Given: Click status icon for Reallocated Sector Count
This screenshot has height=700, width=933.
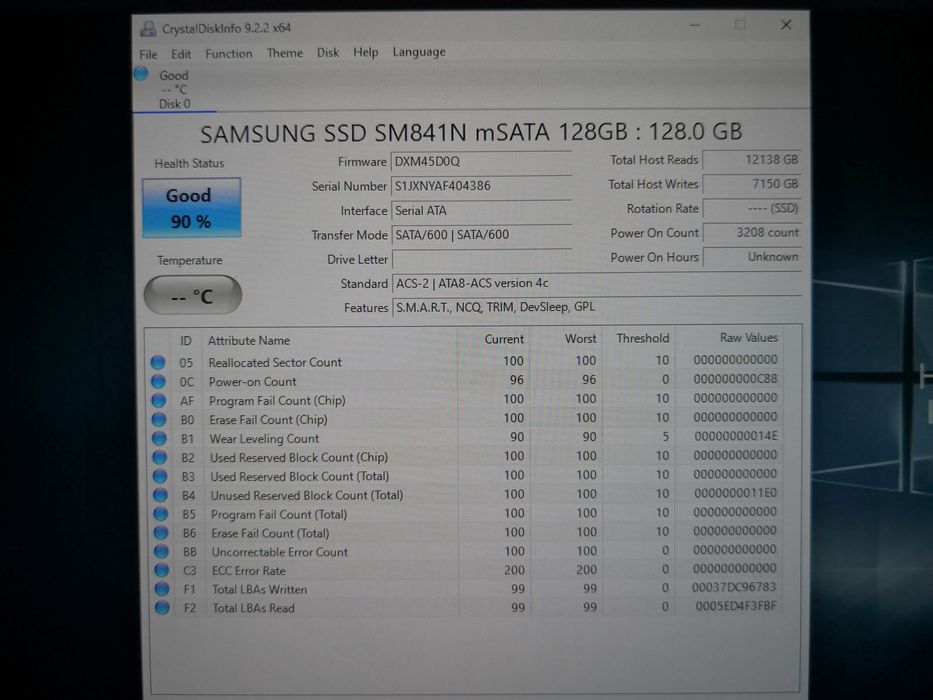Looking at the screenshot, I should point(158,362).
